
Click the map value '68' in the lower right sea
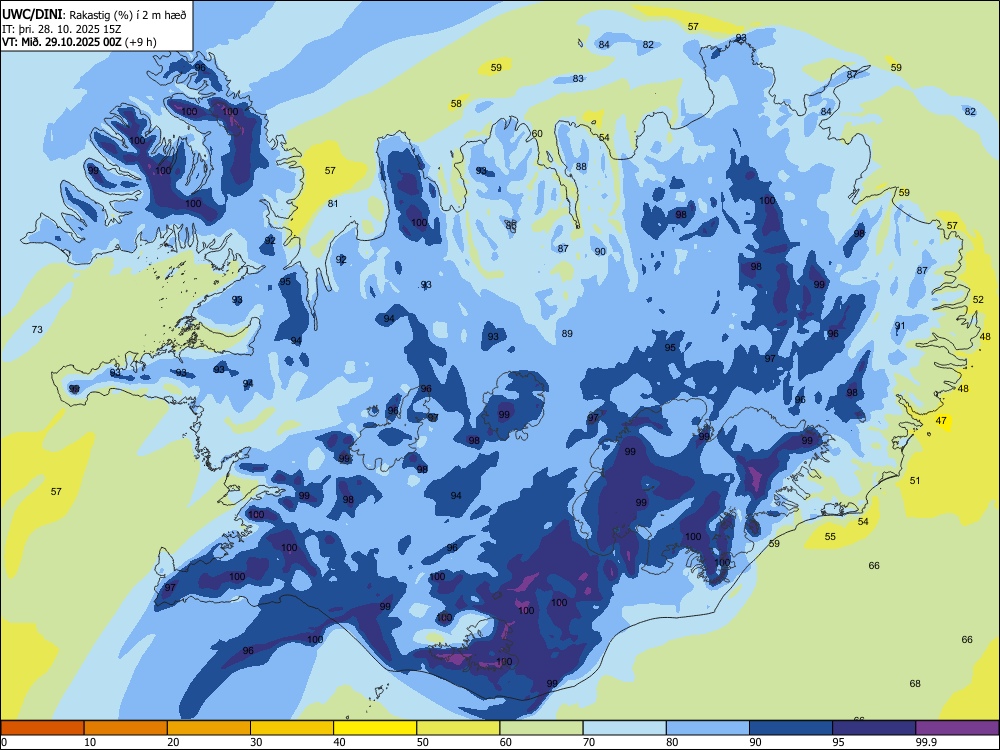click(915, 683)
